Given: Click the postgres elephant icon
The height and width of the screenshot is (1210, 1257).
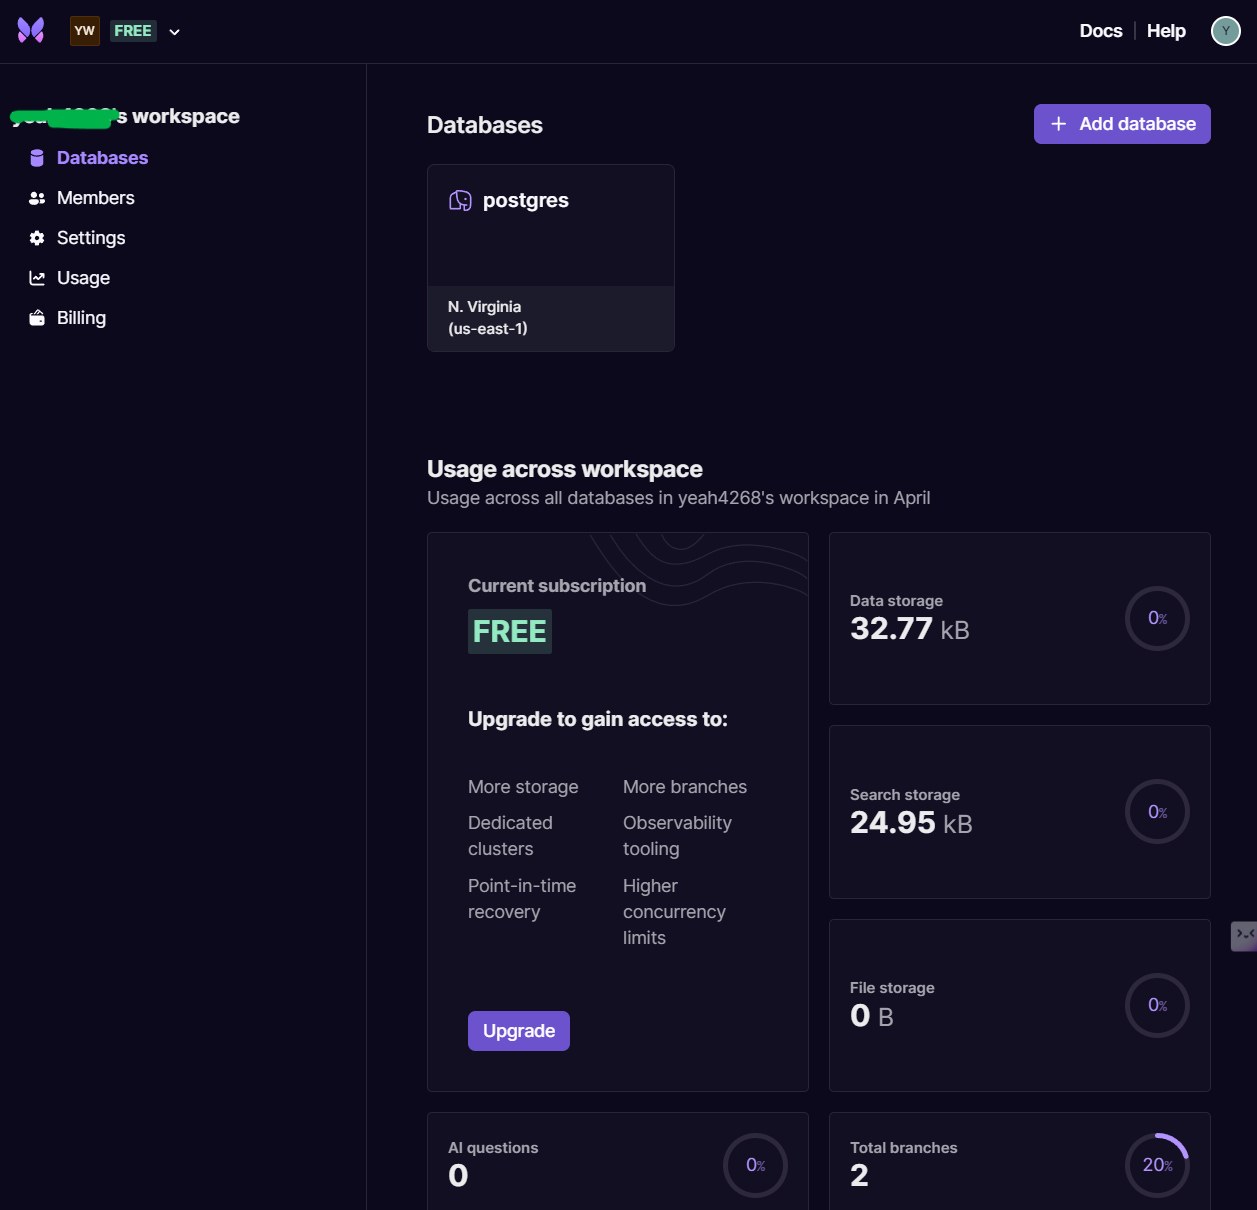Looking at the screenshot, I should pos(460,201).
